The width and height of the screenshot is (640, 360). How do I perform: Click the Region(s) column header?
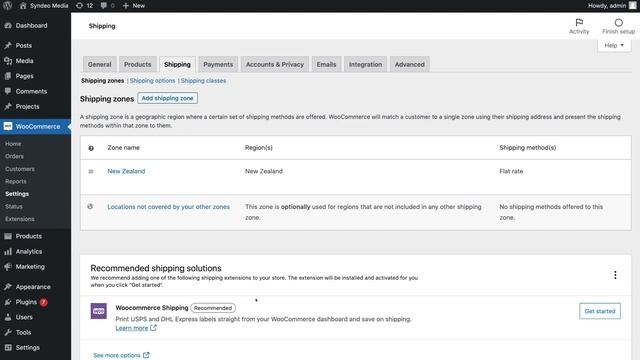coord(258,148)
